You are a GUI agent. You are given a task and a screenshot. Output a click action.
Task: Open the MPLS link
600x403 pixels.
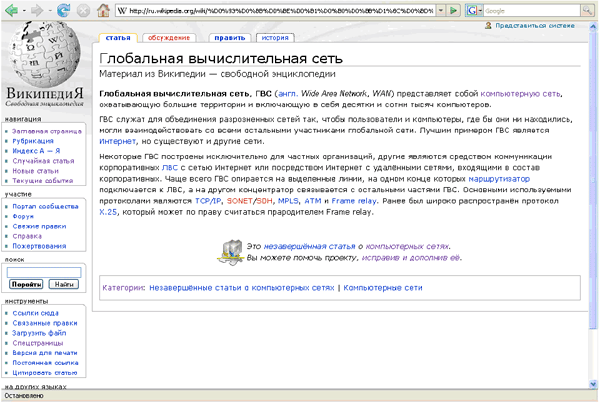tap(288, 201)
